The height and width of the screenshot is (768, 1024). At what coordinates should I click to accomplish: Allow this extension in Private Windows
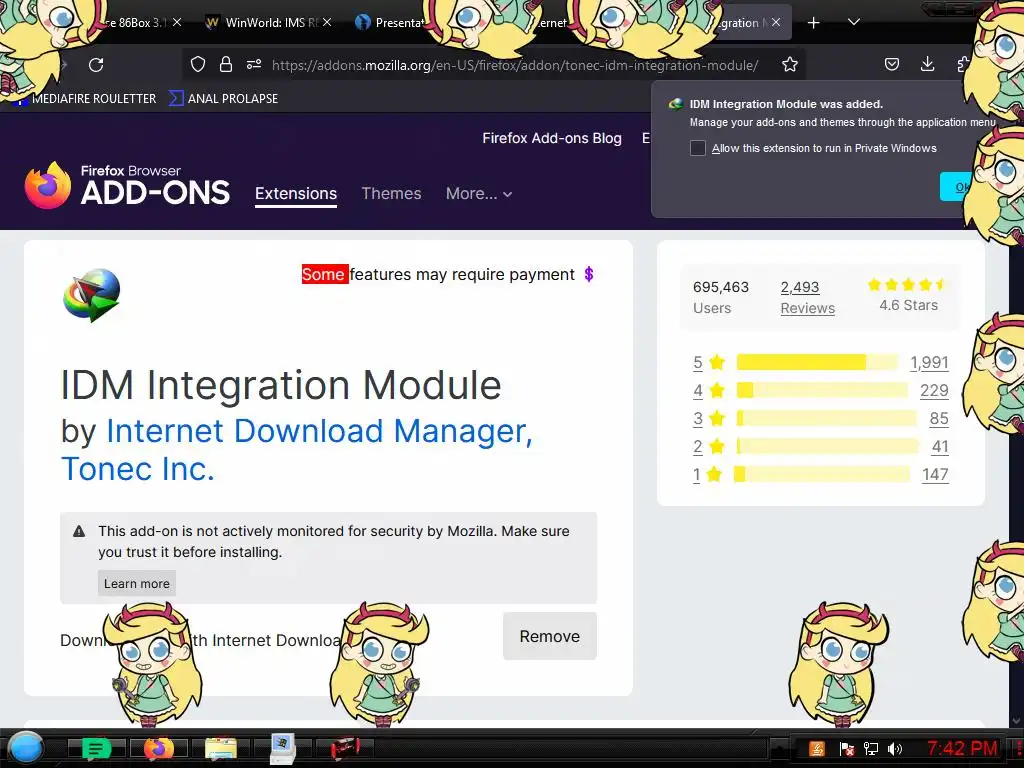pos(698,148)
